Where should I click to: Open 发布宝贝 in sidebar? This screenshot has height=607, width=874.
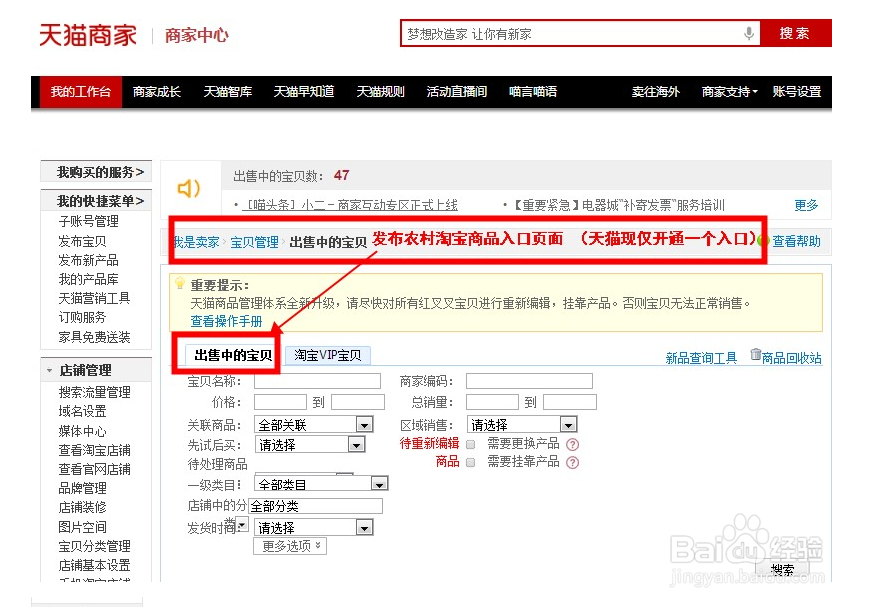click(x=82, y=241)
